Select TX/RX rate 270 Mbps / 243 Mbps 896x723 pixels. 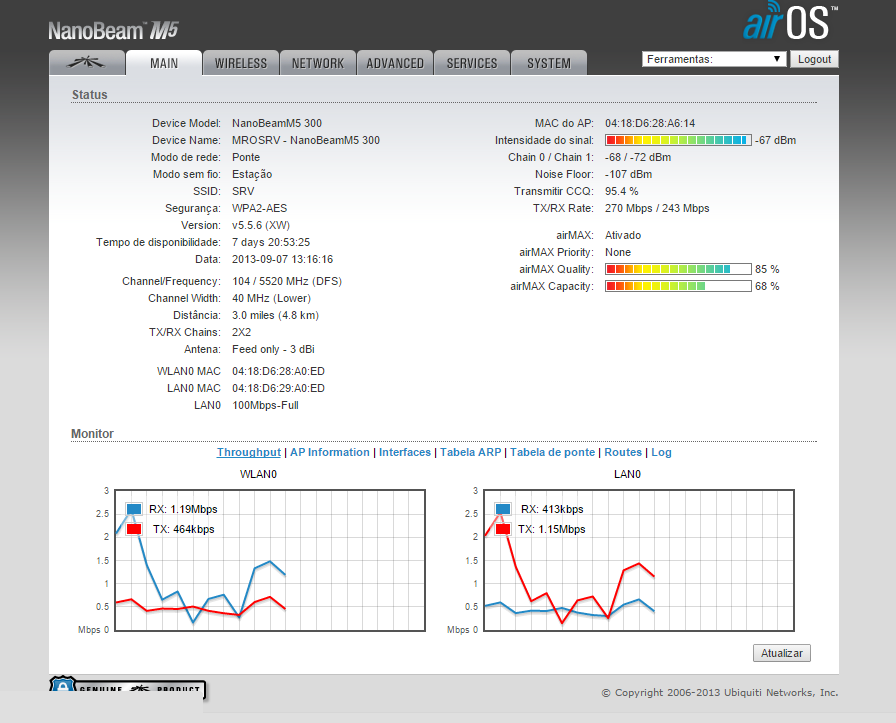point(657,209)
